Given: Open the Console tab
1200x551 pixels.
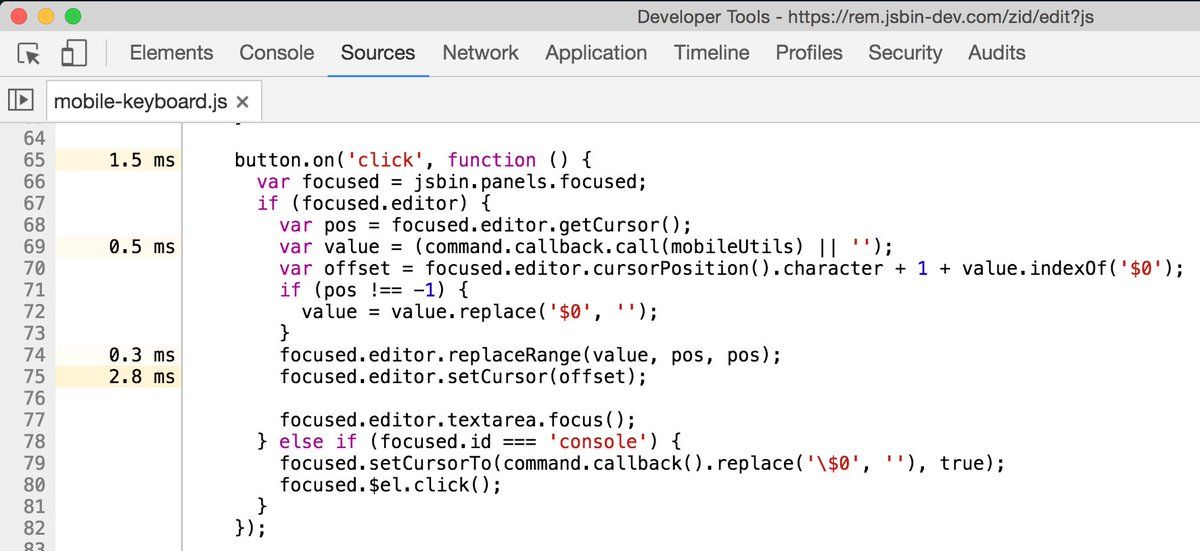Looking at the screenshot, I should (277, 53).
